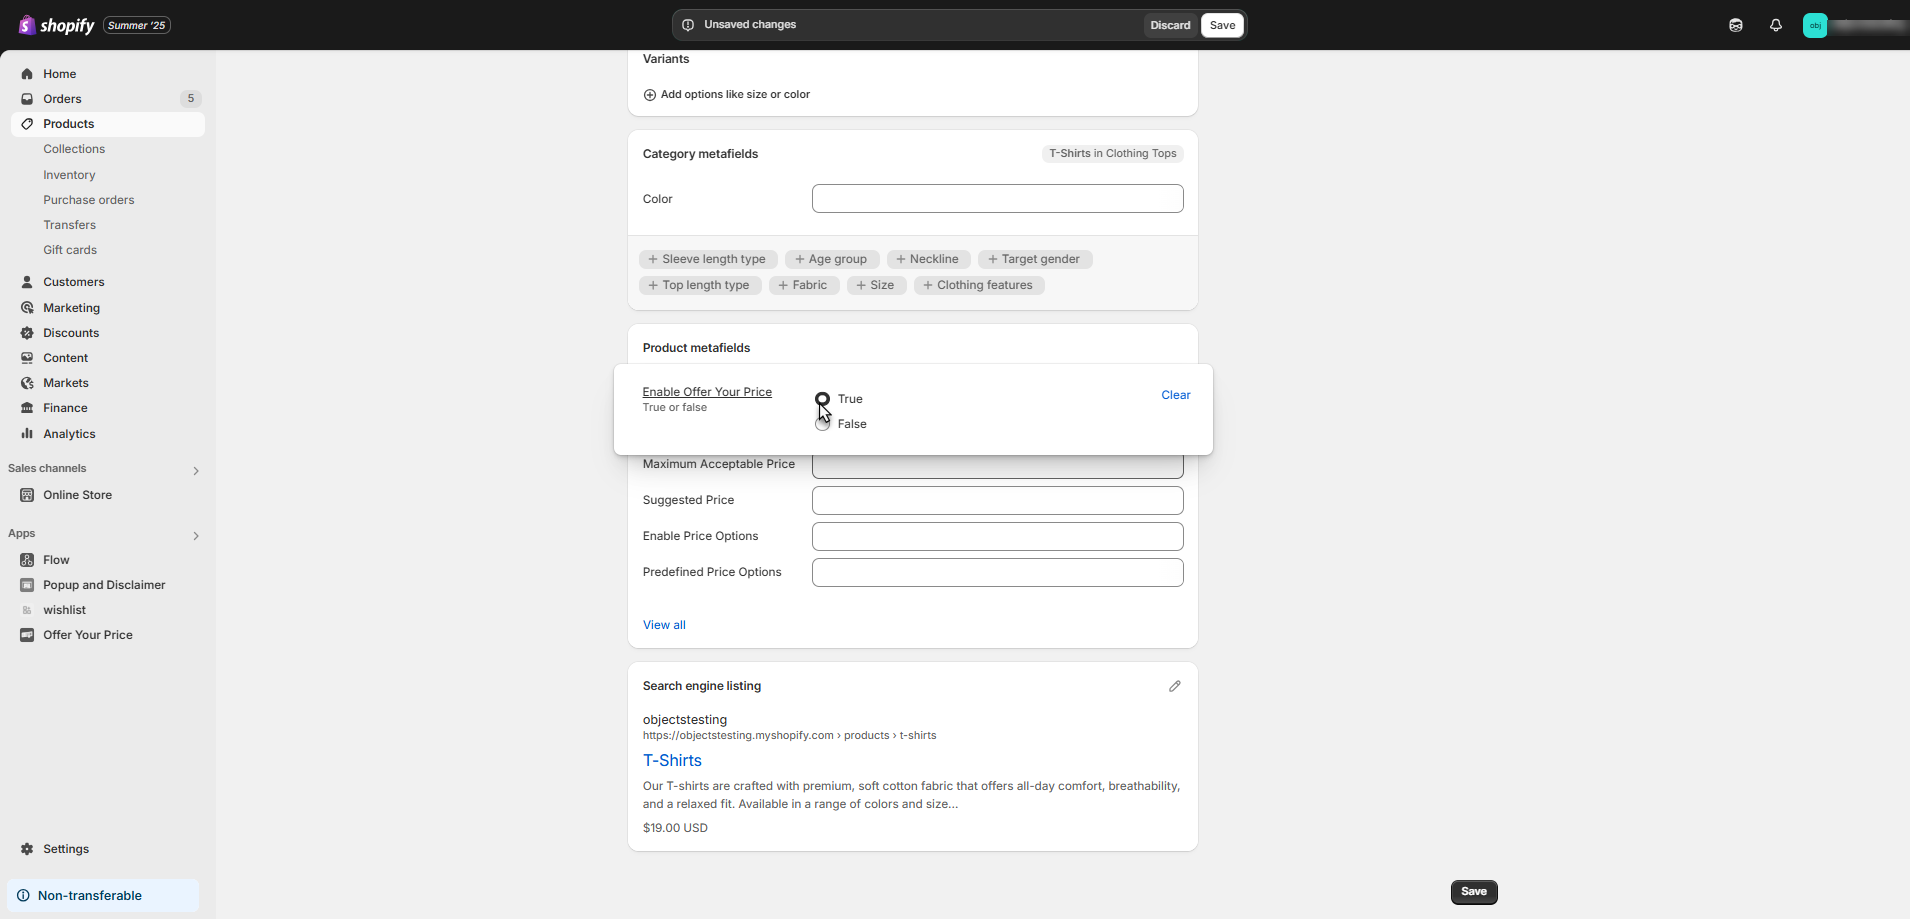
Task: Click the Markets globe icon
Action: 27,383
